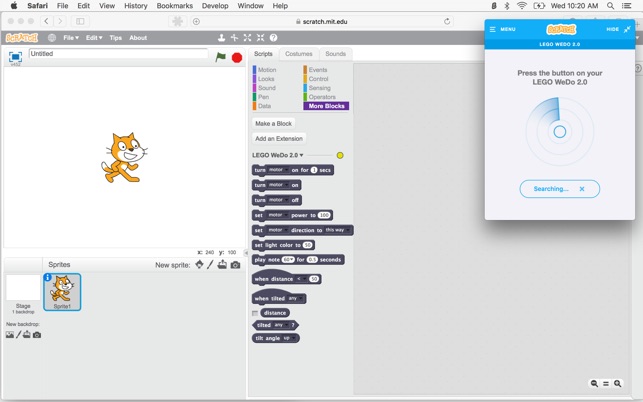
Task: Click the green flag to start
Action: (x=221, y=57)
